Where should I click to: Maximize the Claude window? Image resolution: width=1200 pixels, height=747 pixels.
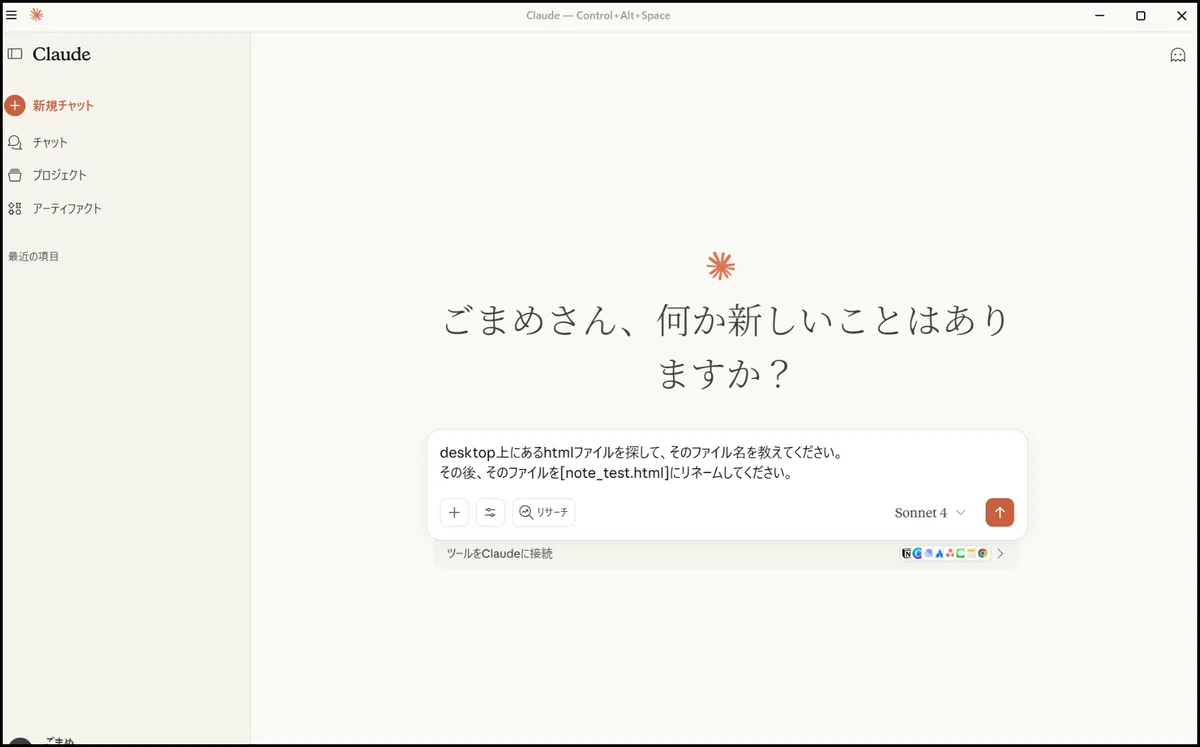1140,15
